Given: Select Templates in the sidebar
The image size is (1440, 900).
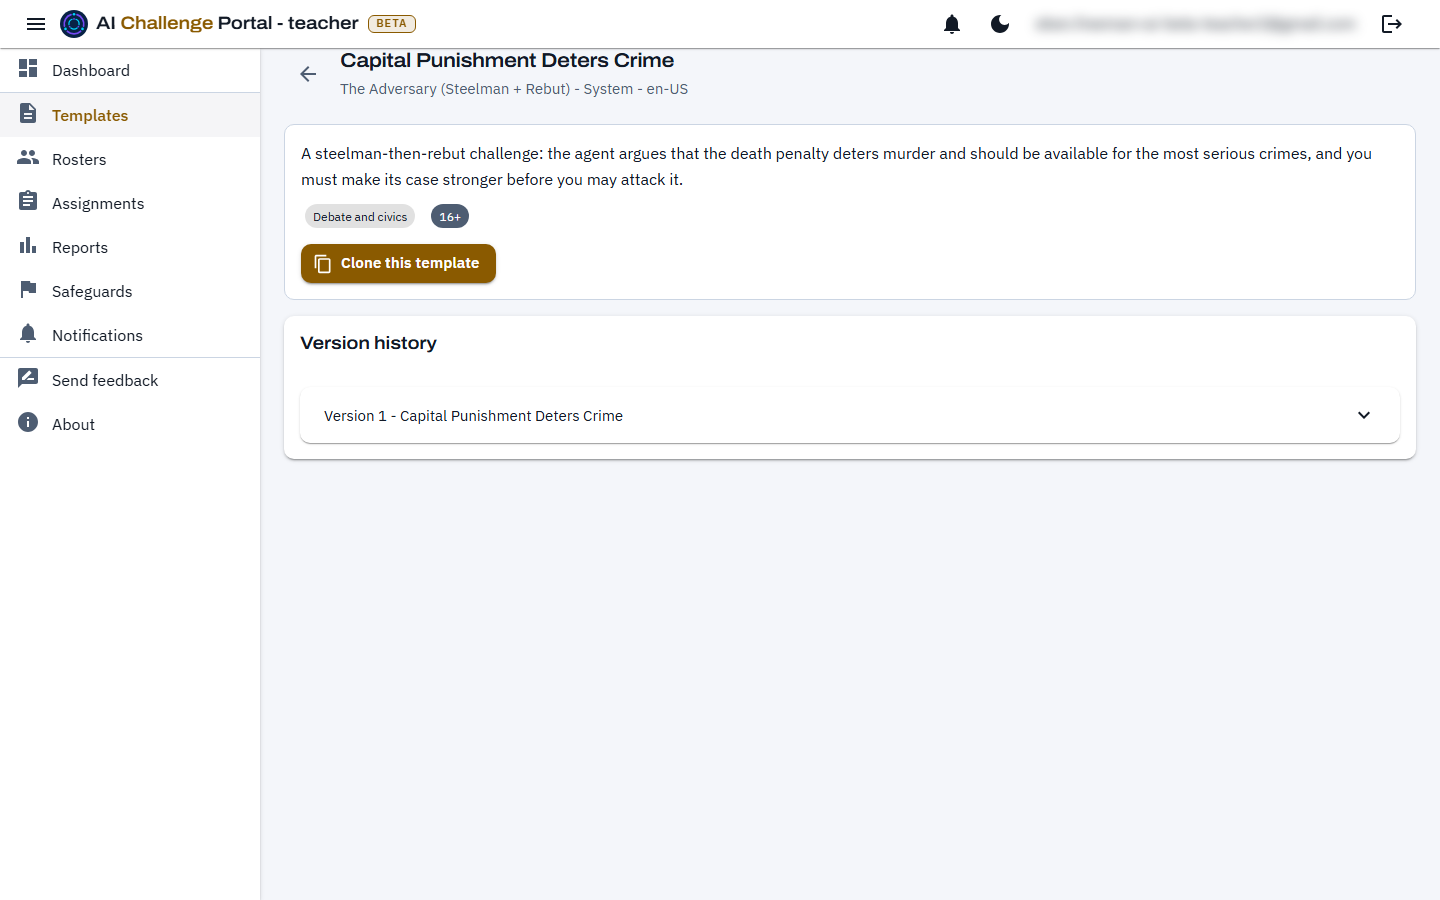Looking at the screenshot, I should 130,115.
